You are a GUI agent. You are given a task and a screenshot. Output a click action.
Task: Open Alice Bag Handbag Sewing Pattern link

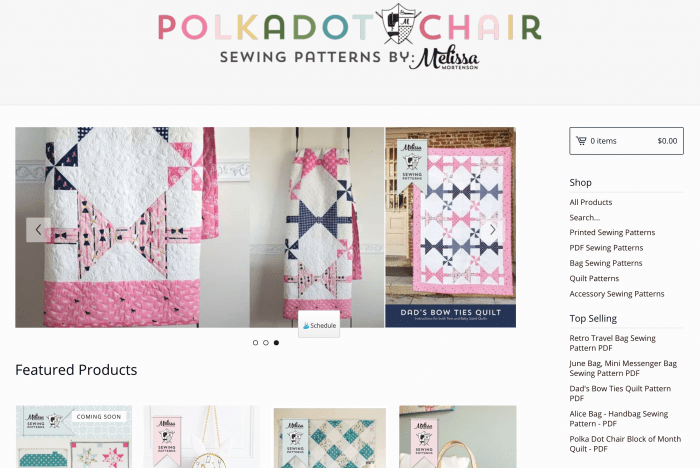coord(619,418)
